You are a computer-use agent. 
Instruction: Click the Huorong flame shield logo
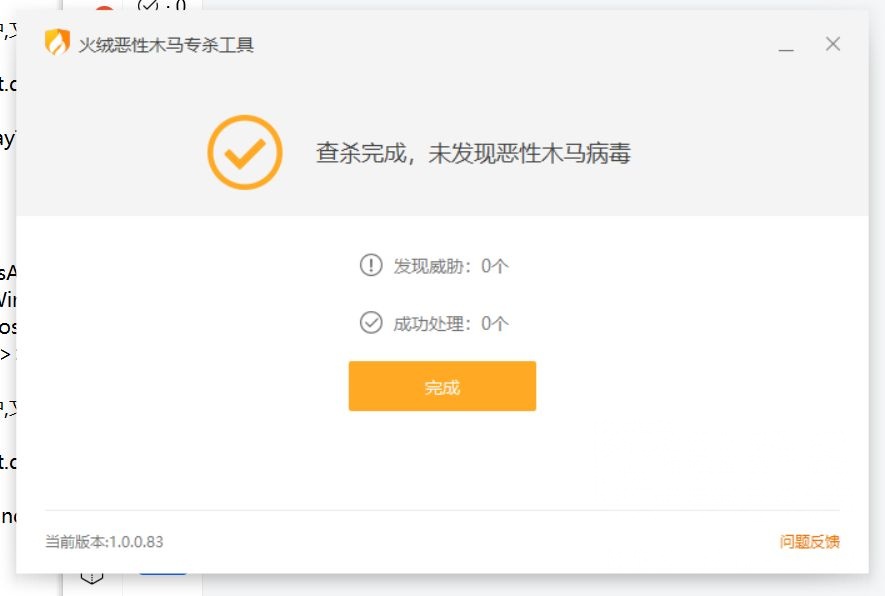point(57,42)
